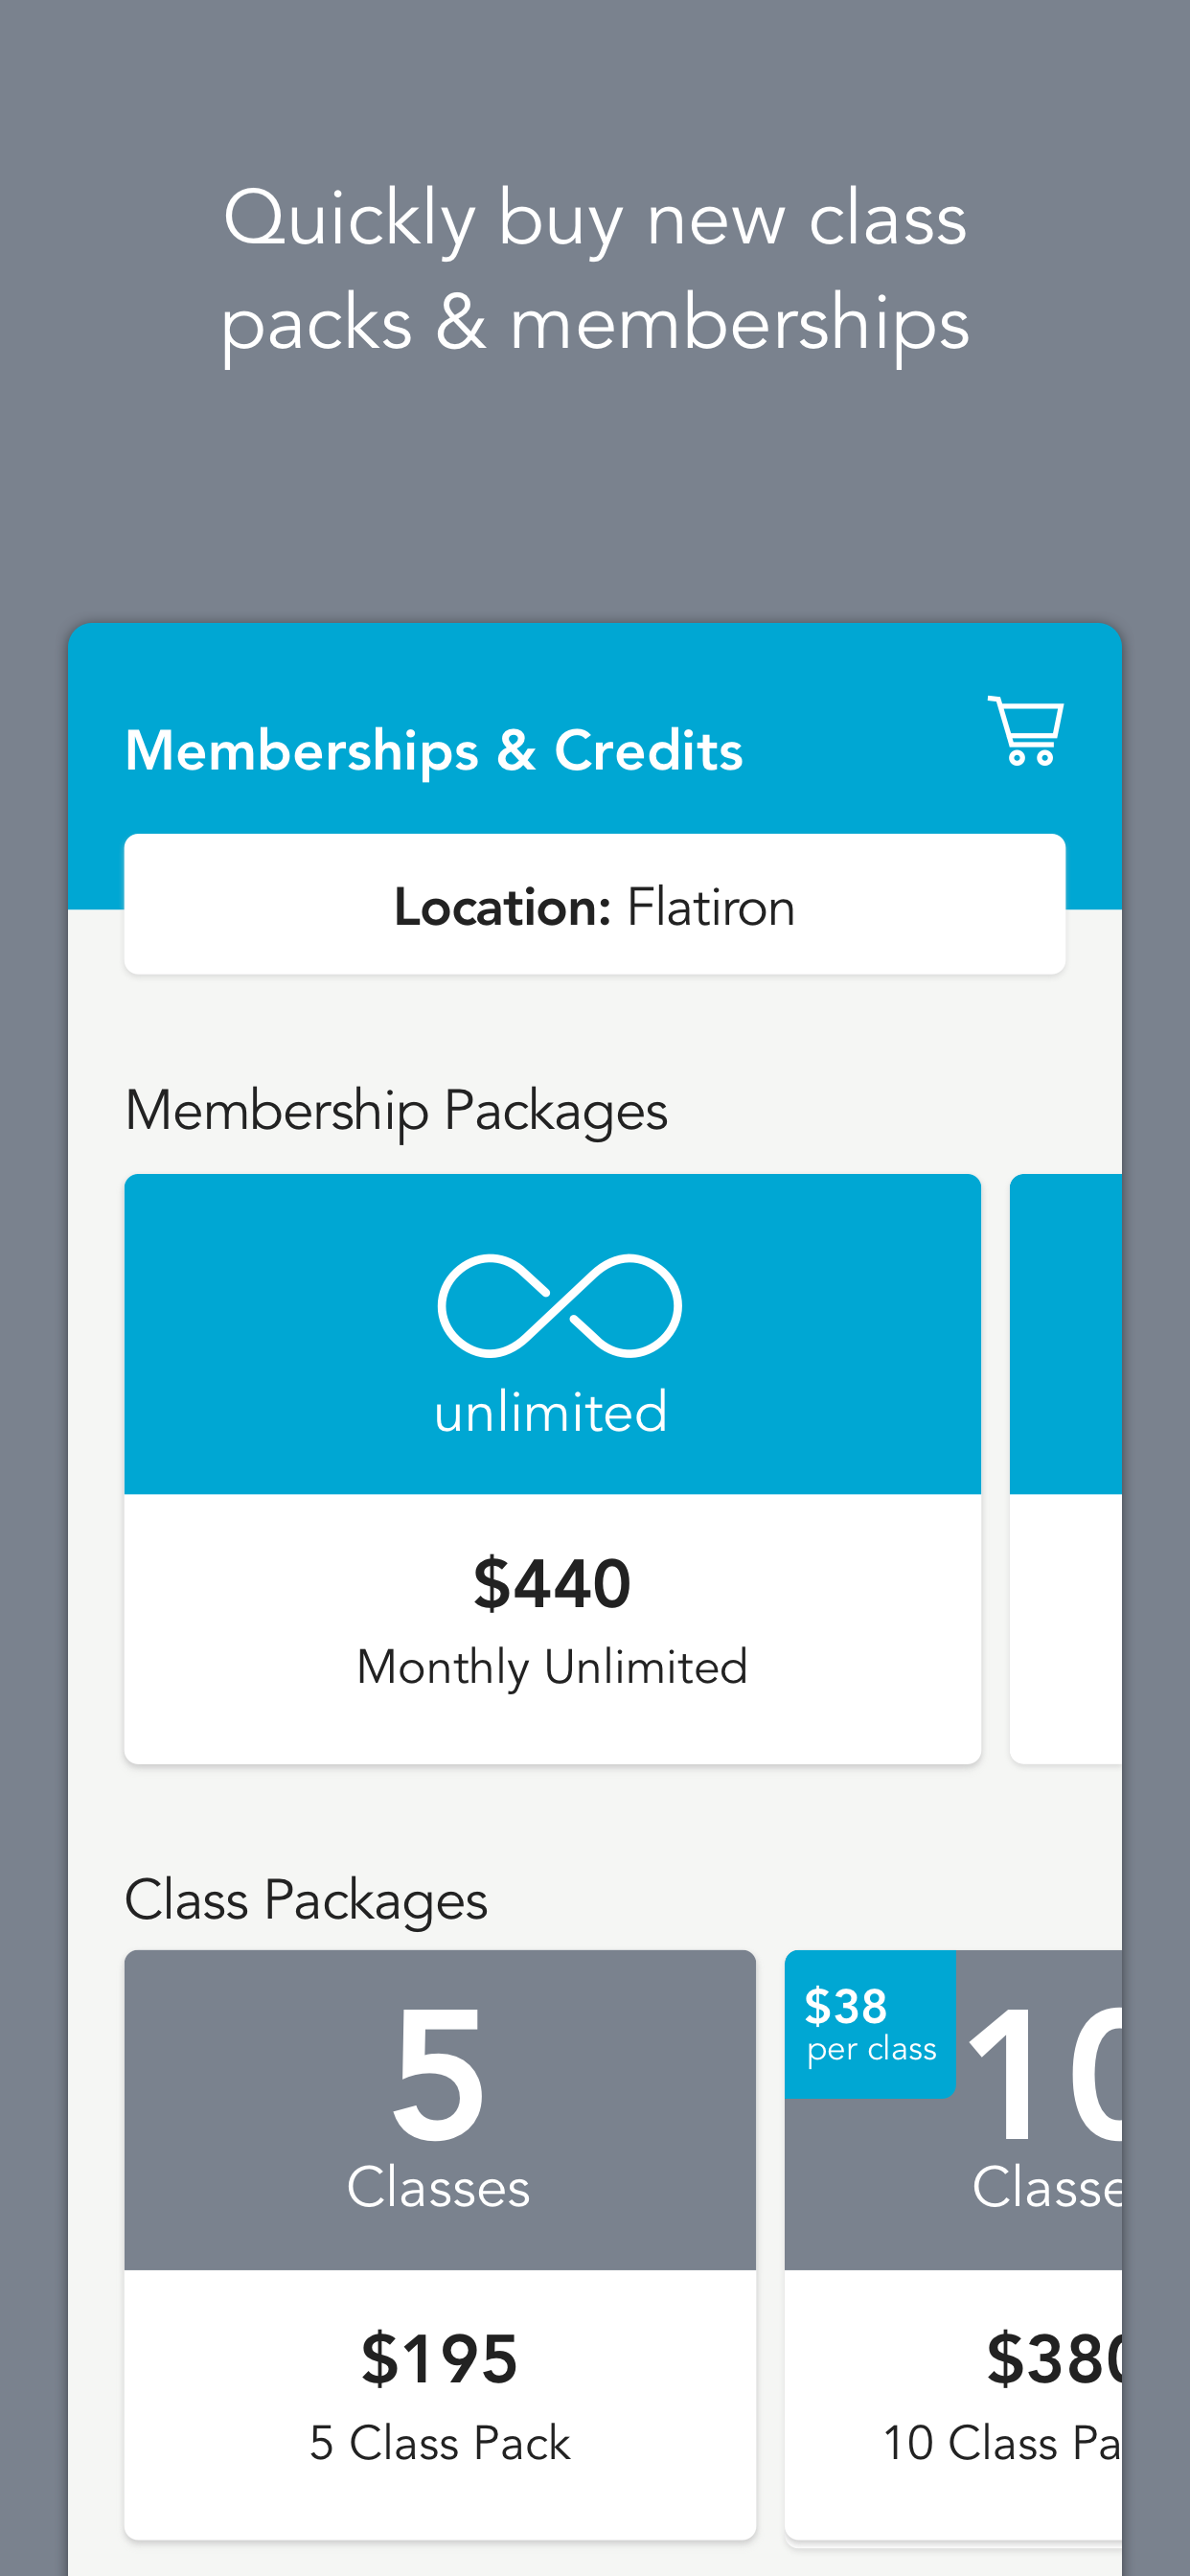Tap the unlimited text on blue banner

[x=551, y=1412]
